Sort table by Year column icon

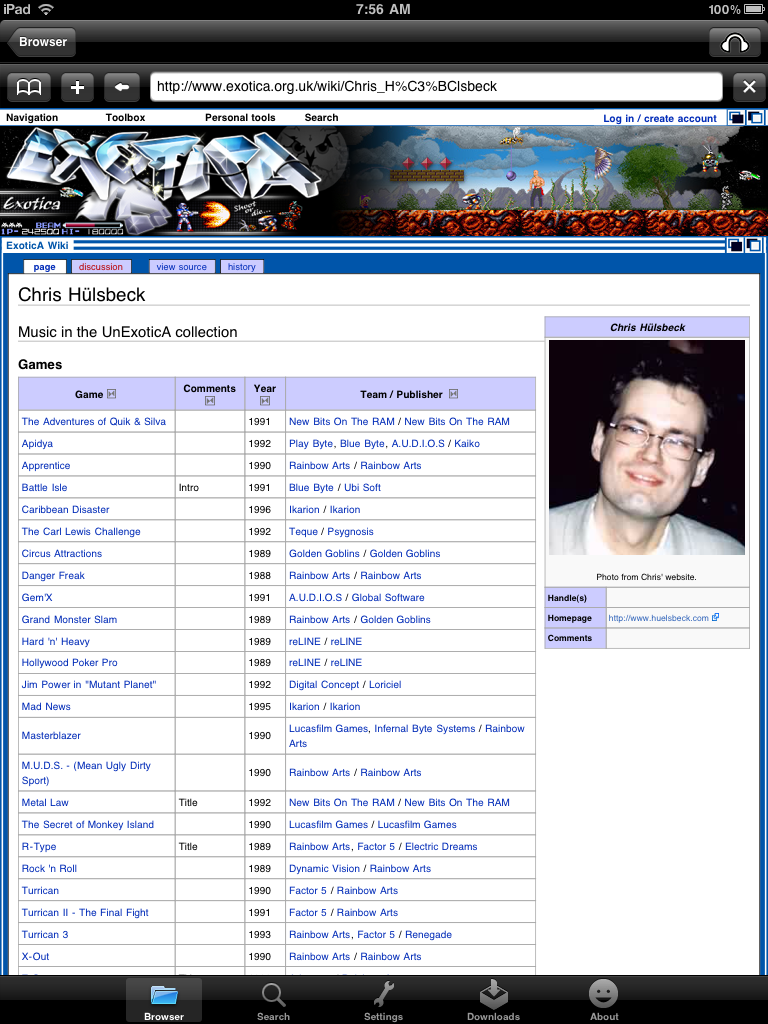pyautogui.click(x=264, y=401)
